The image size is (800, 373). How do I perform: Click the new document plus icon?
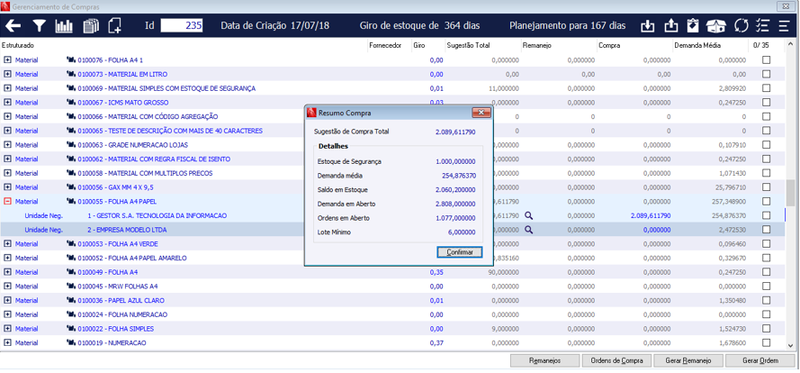[115, 26]
